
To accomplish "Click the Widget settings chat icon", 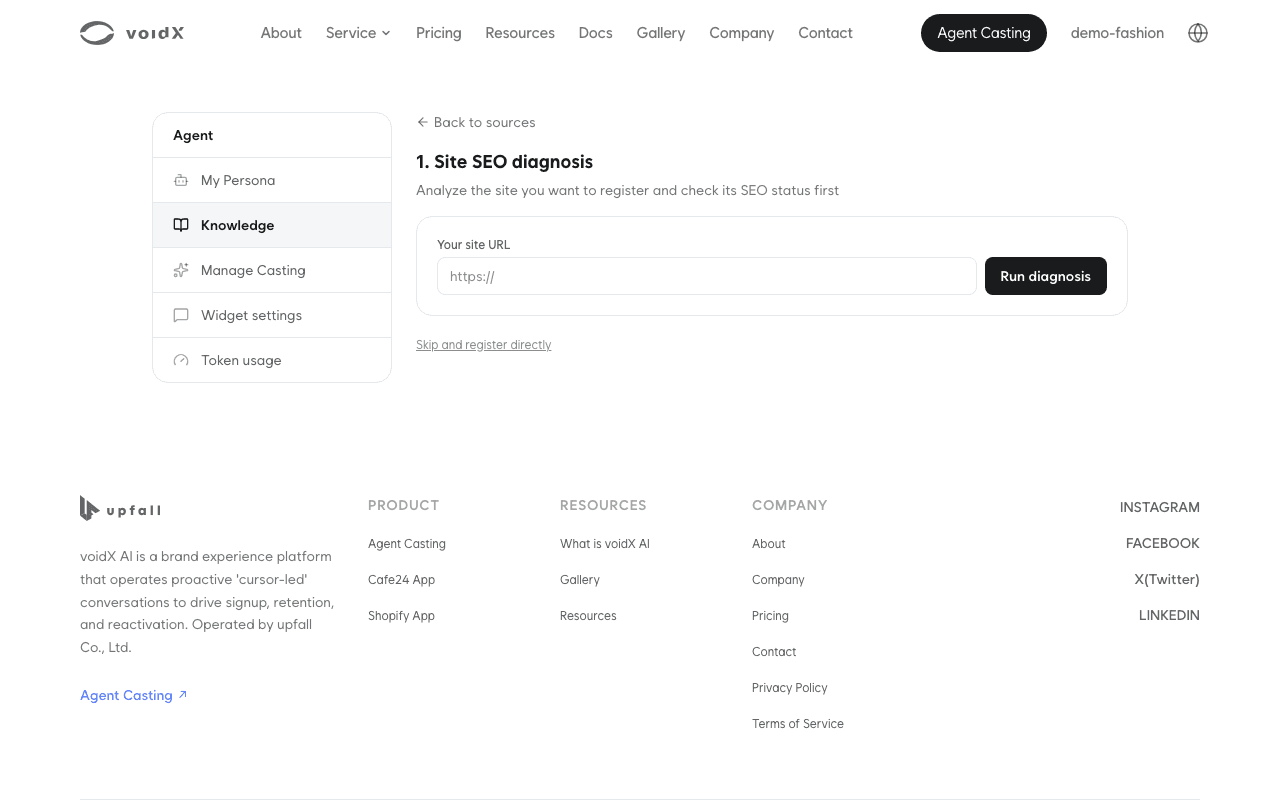I will click(x=181, y=315).
